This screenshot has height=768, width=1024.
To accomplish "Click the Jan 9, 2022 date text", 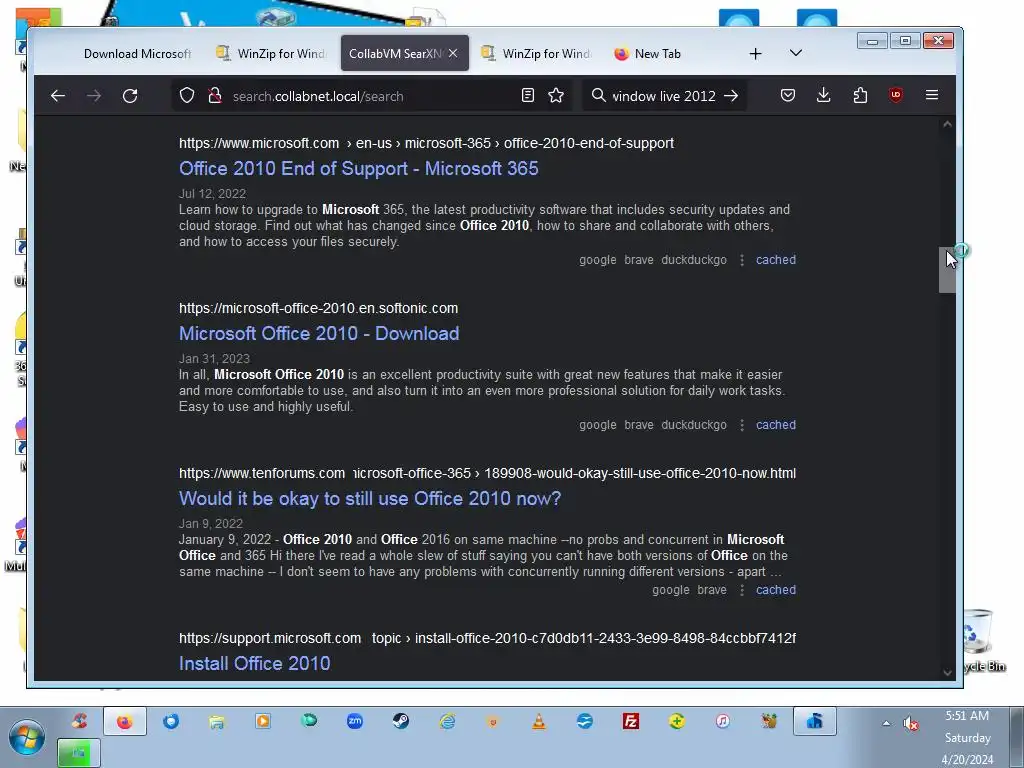I will (x=211, y=524).
